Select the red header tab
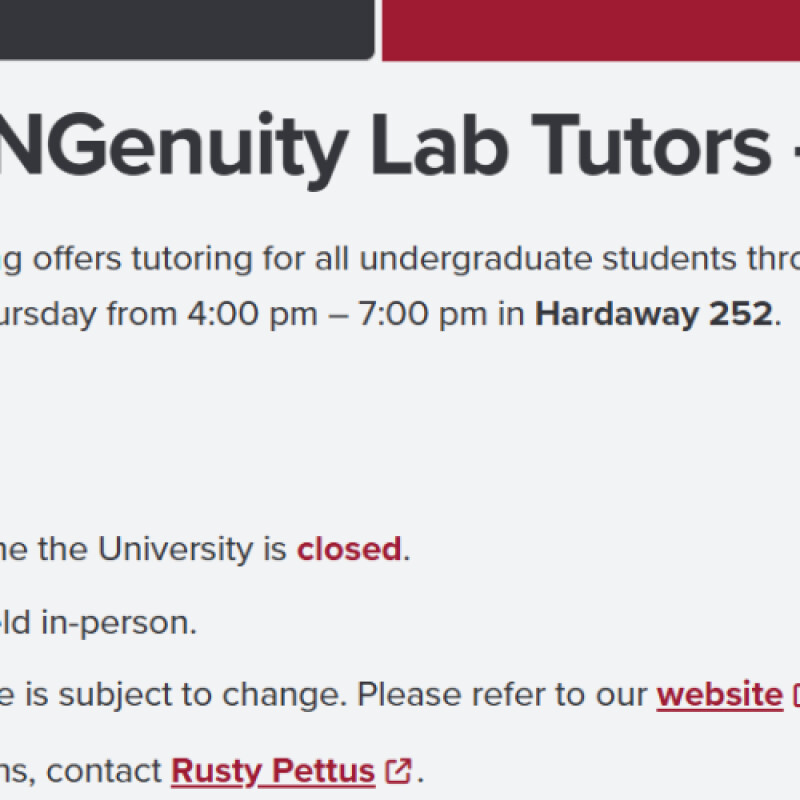Viewport: 800px width, 800px height. (x=590, y=28)
